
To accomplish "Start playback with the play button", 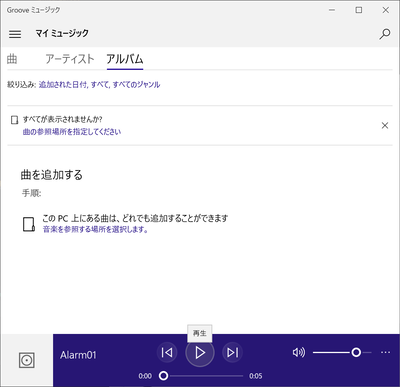I will [x=200, y=352].
